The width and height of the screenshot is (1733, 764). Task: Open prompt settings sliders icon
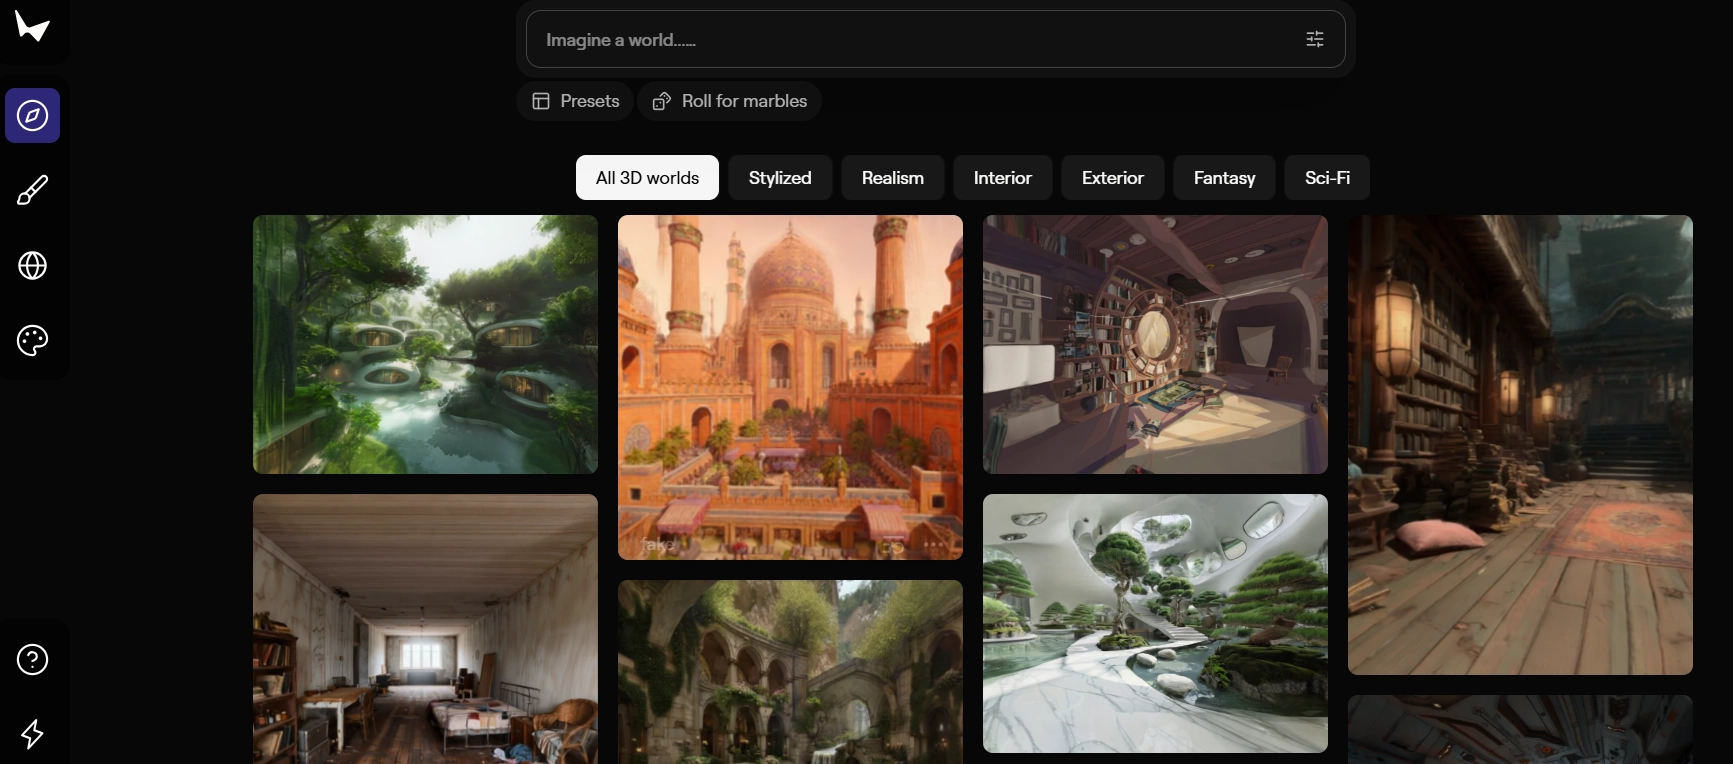[x=1314, y=39]
